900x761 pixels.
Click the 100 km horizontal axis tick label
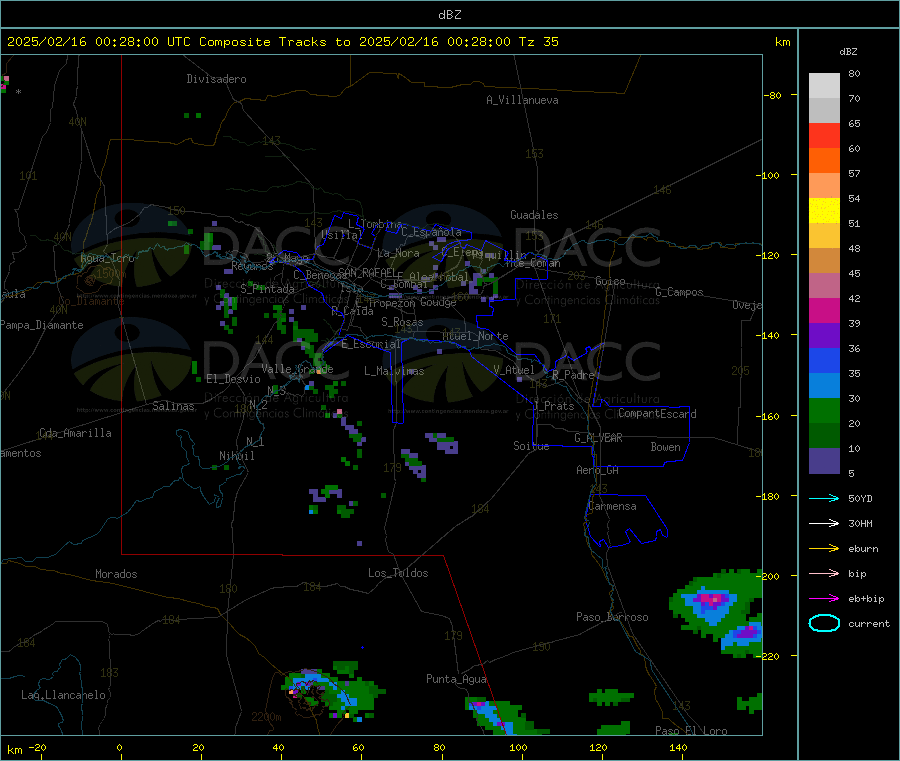(518, 748)
